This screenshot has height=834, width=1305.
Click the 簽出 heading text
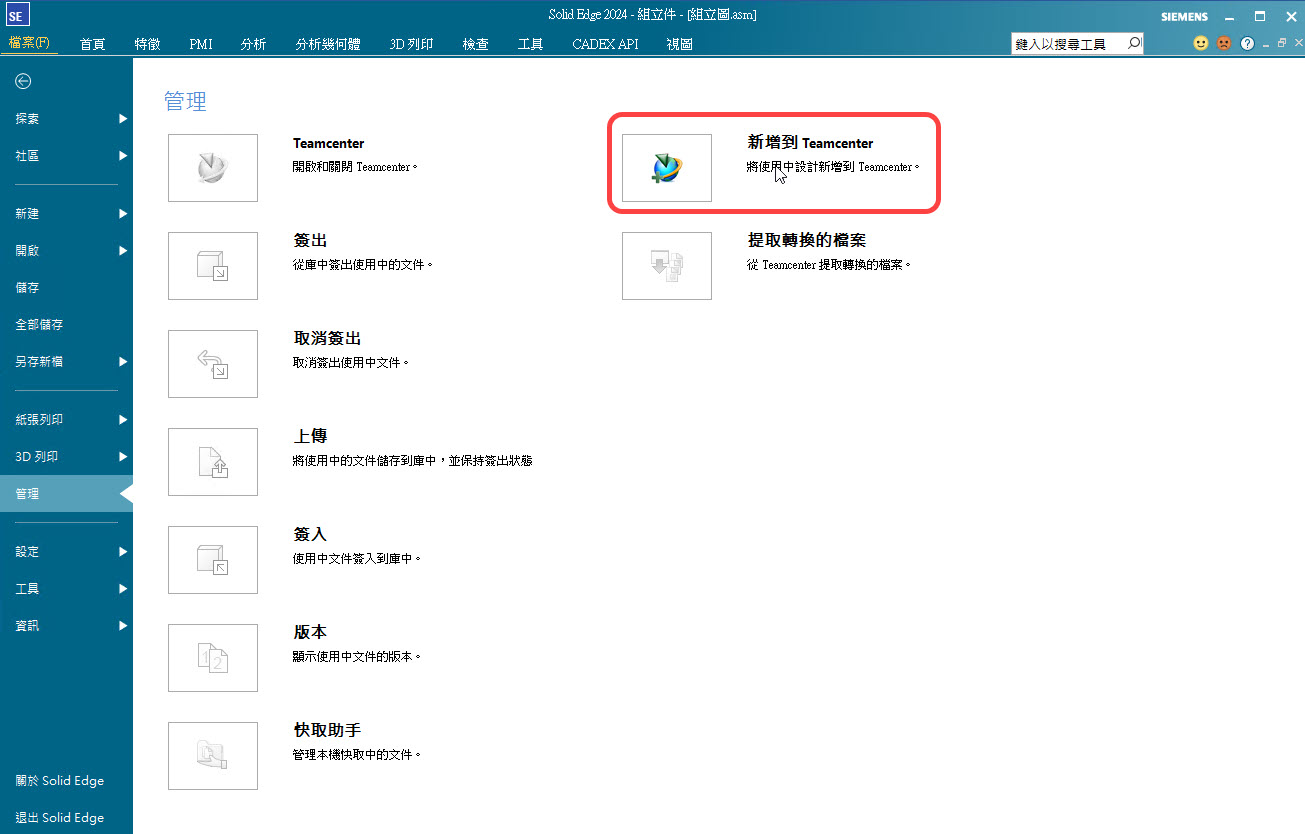click(x=310, y=241)
